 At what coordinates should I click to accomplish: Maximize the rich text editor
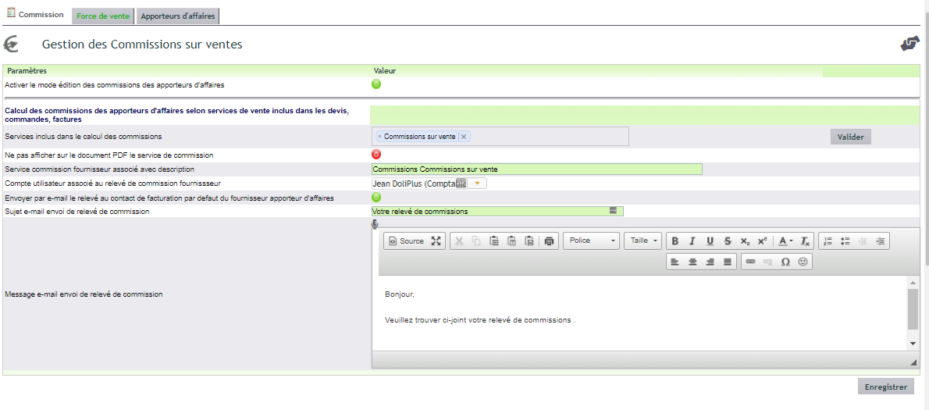pos(436,241)
